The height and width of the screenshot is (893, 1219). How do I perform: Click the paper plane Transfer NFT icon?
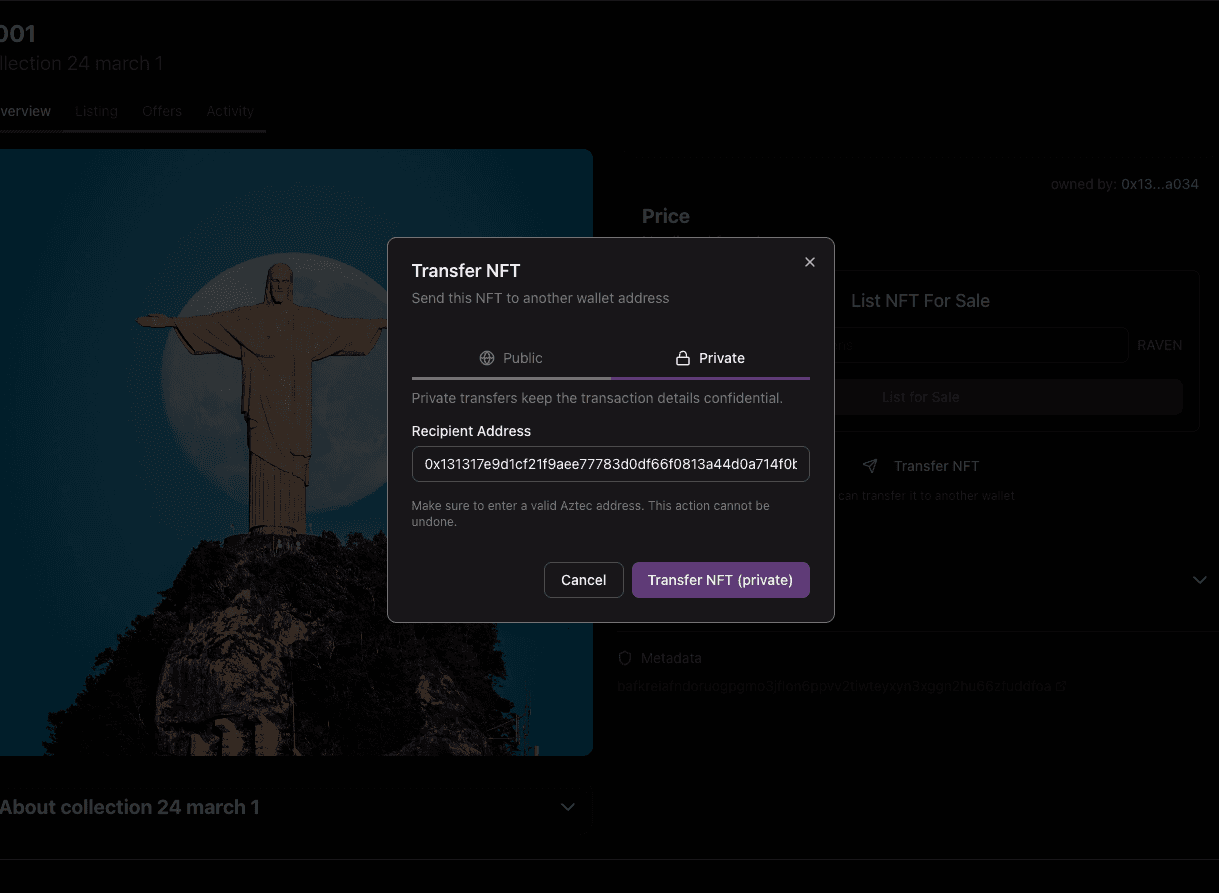[x=870, y=466]
